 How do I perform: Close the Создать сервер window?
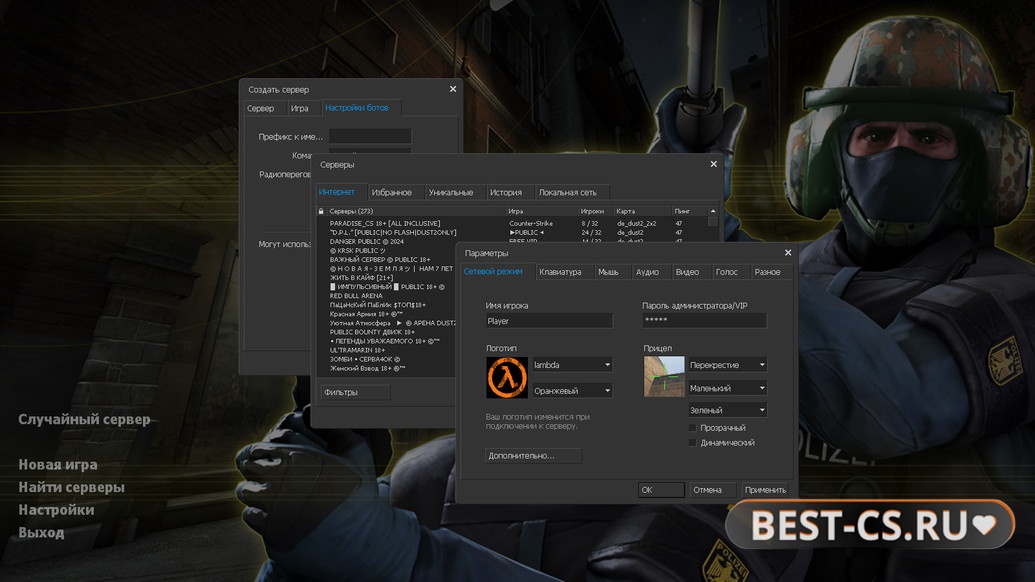click(x=453, y=89)
